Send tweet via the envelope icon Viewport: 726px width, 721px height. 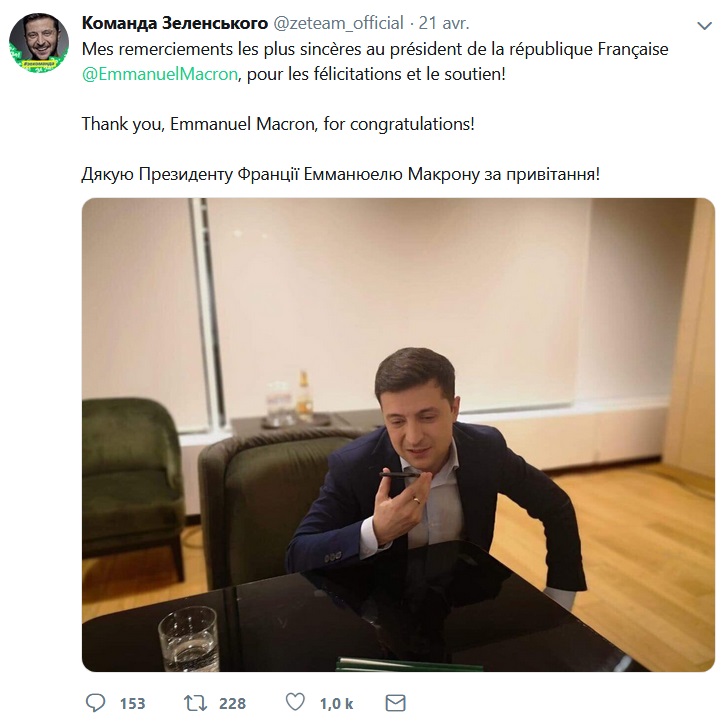click(x=395, y=703)
